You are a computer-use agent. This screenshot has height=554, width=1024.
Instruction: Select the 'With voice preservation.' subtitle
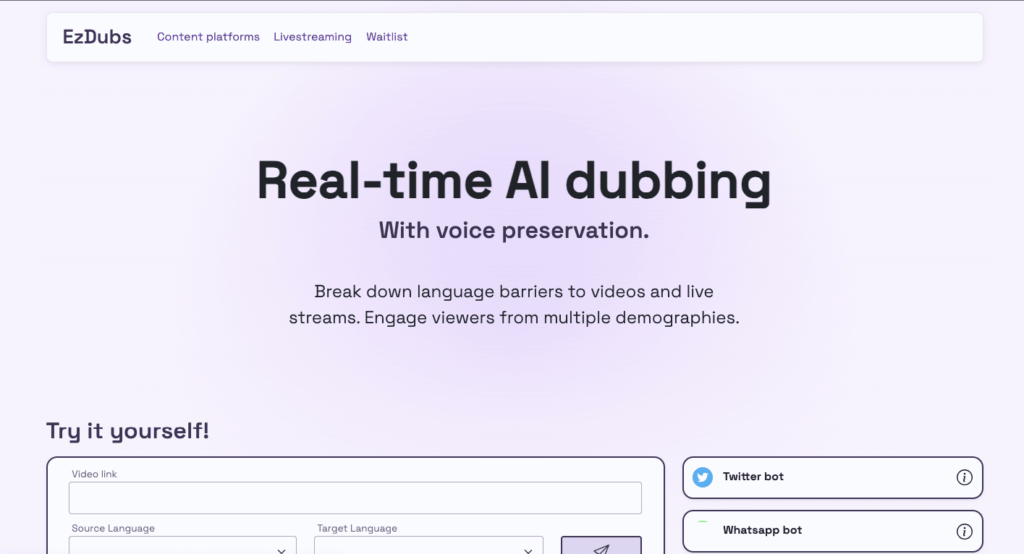tap(514, 231)
